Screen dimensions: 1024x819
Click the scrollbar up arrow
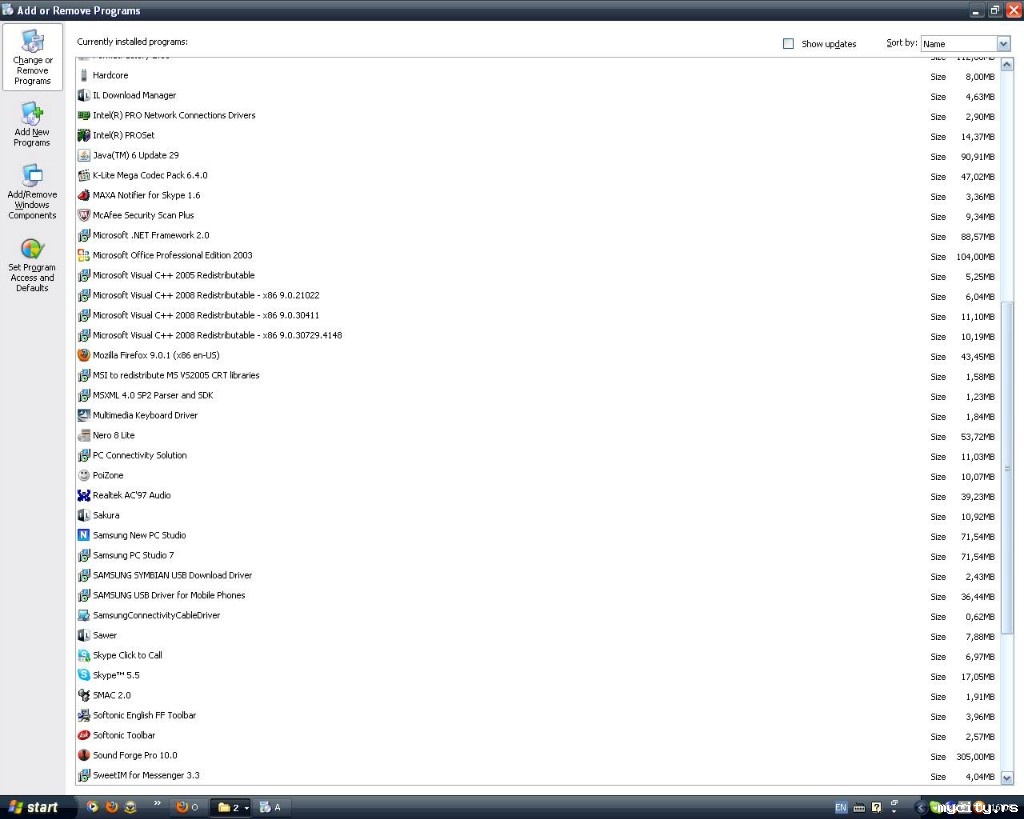1007,64
